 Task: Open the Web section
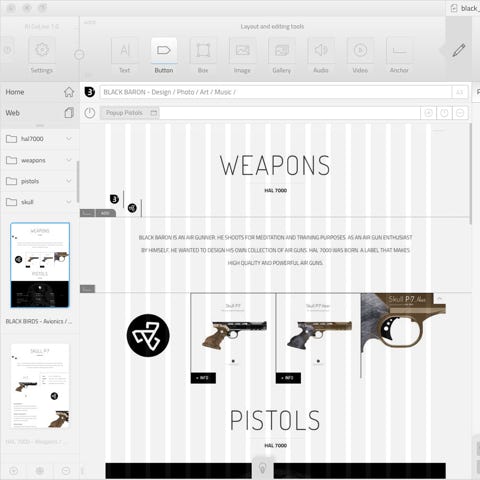click(40, 113)
